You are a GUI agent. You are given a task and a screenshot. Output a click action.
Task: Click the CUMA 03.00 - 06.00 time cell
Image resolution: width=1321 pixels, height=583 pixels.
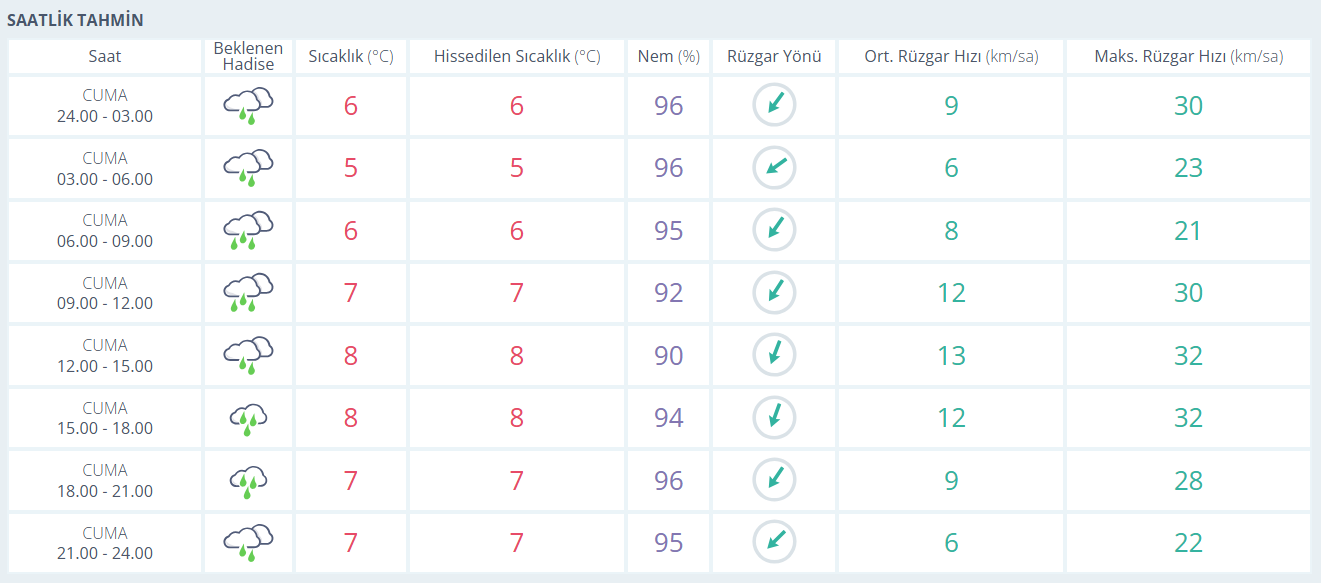pos(105,168)
